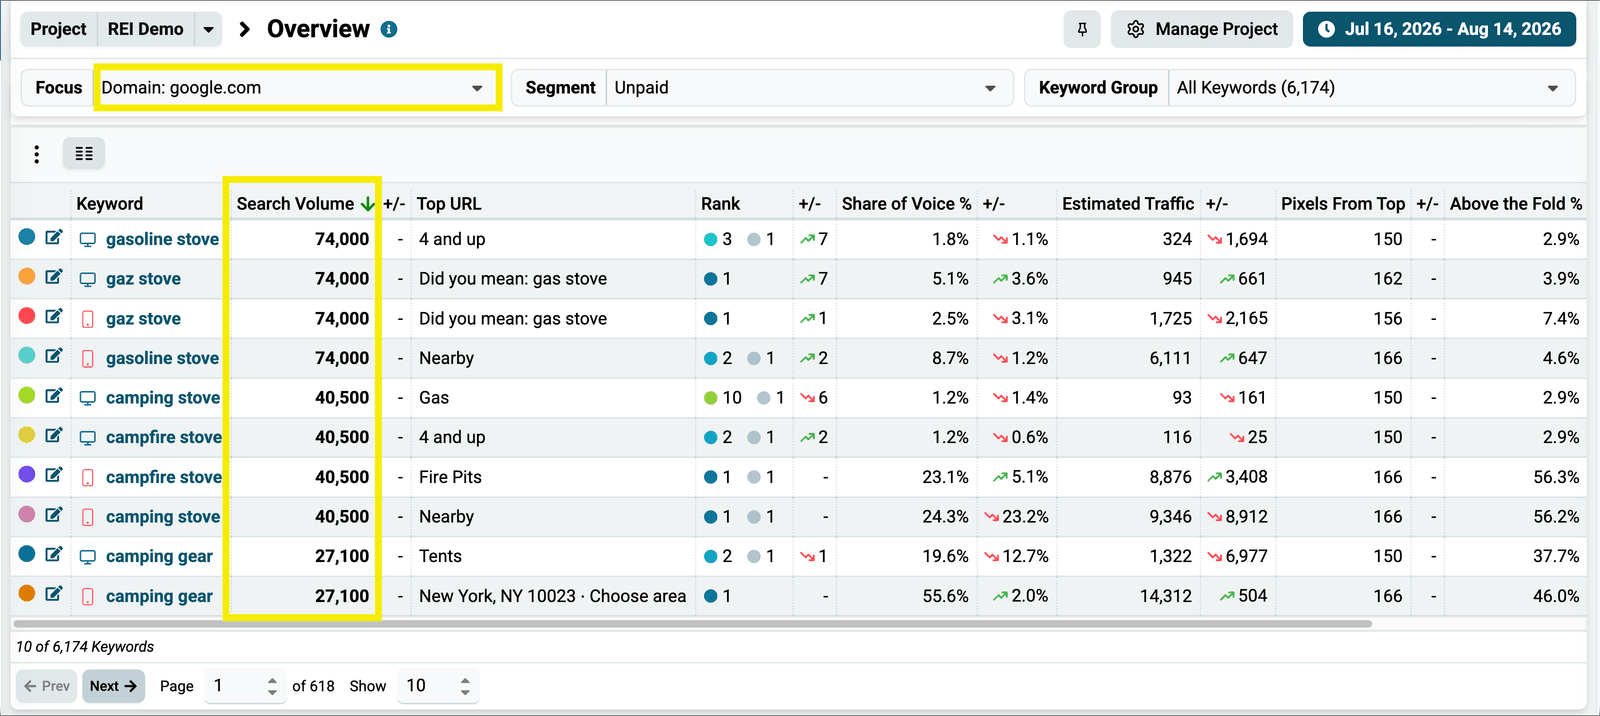Open the project dropdown arrow next to REI Demo
Image resolution: width=1600 pixels, height=716 pixels.
point(208,29)
